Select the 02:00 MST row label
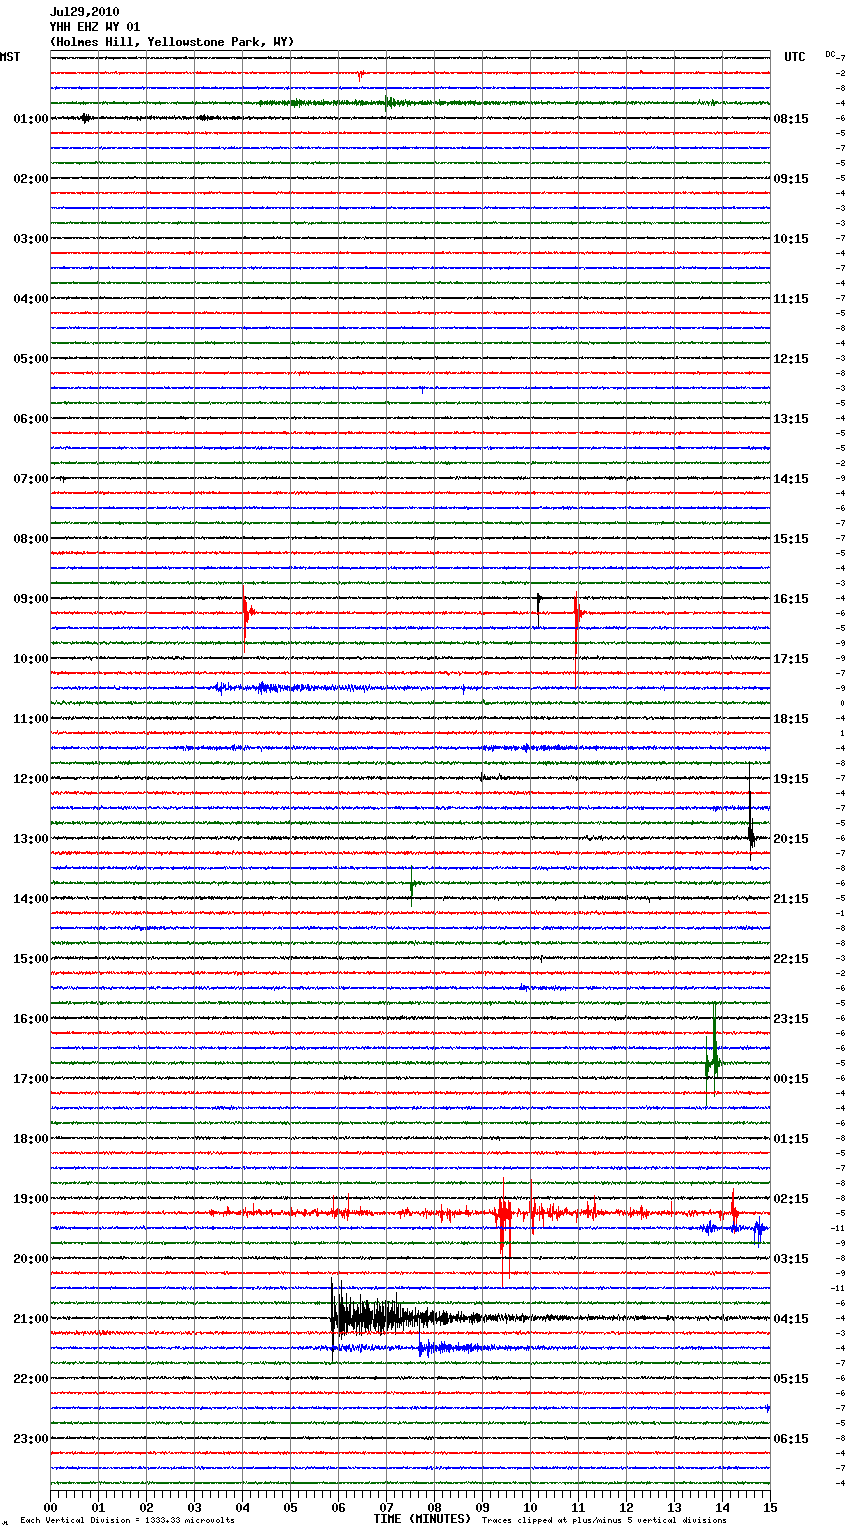Screen dimensions: 850x1534 click(x=31, y=179)
